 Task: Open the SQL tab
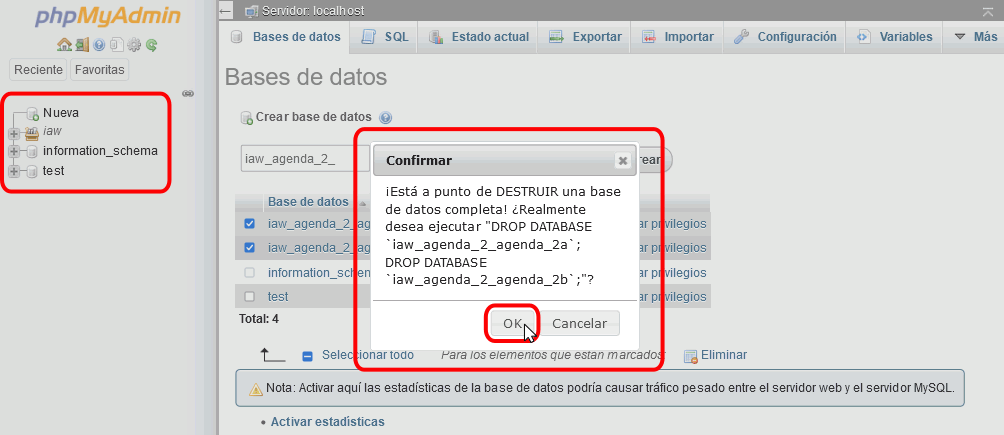point(384,37)
